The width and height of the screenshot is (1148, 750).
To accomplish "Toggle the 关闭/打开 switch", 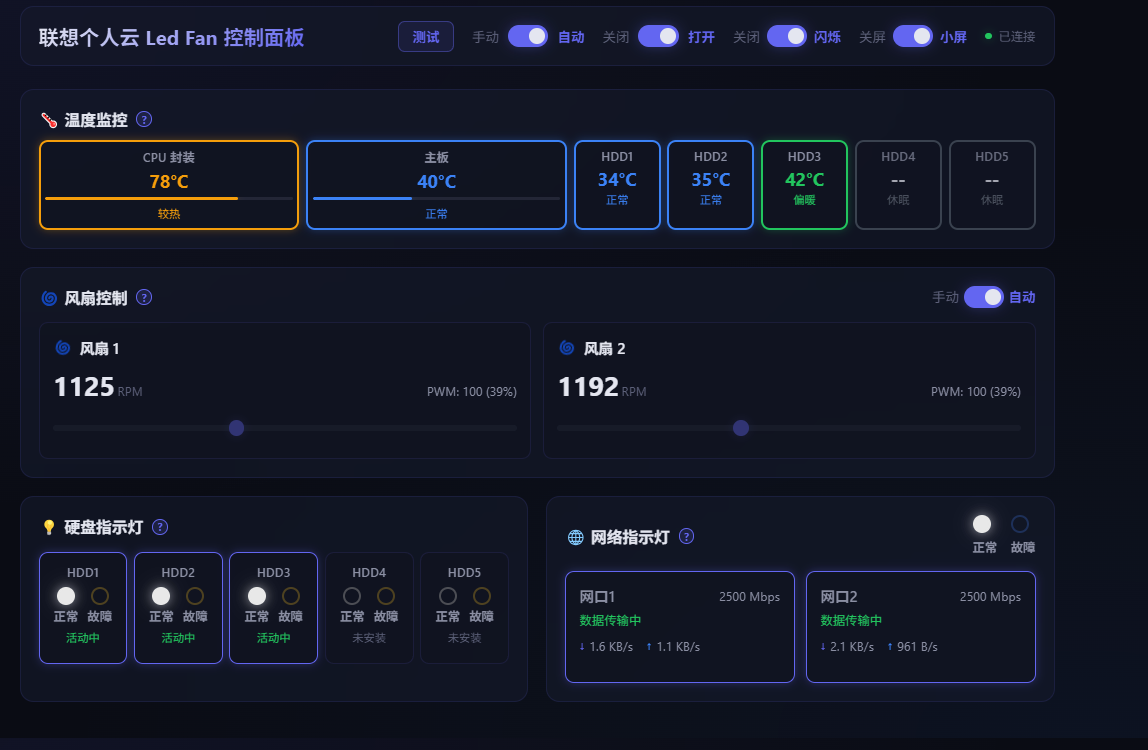I will coord(658,36).
